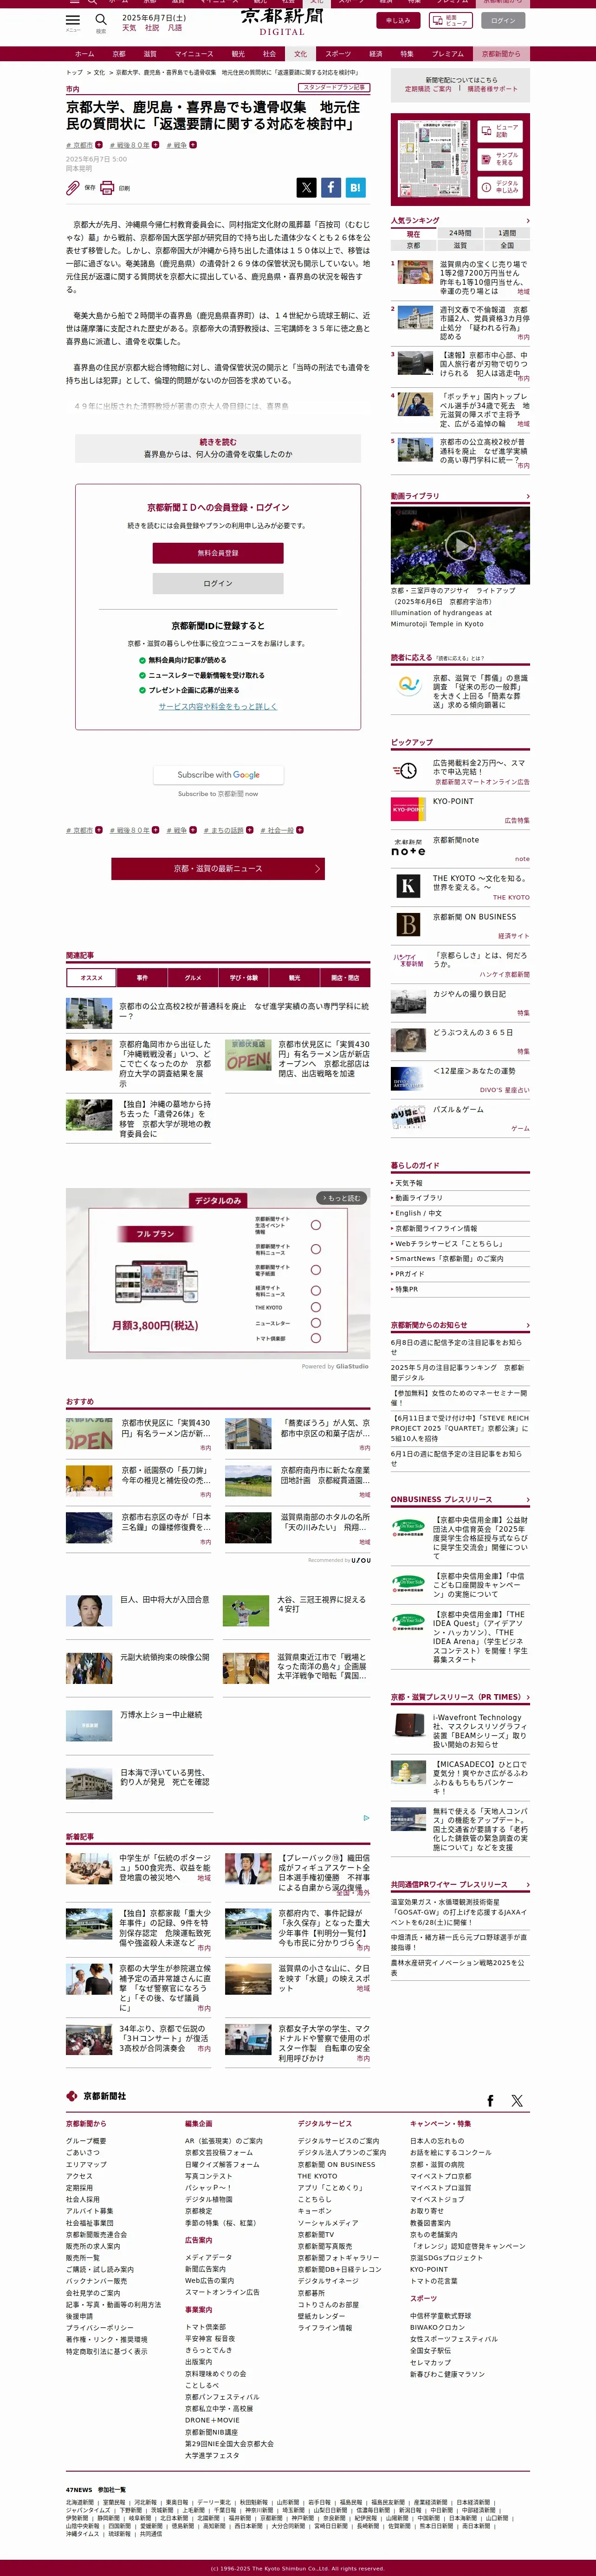Open 巨人、田中将大が入団合意 article thumbnail
The height and width of the screenshot is (2576, 596).
[89, 1610]
